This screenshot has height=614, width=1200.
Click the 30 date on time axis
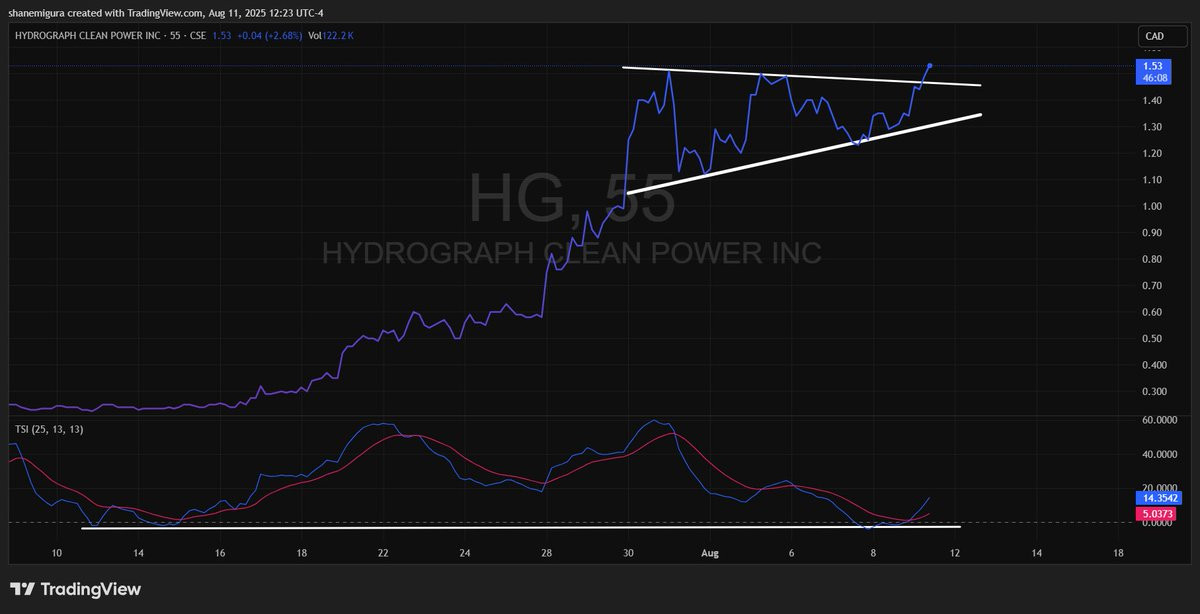pyautogui.click(x=628, y=552)
